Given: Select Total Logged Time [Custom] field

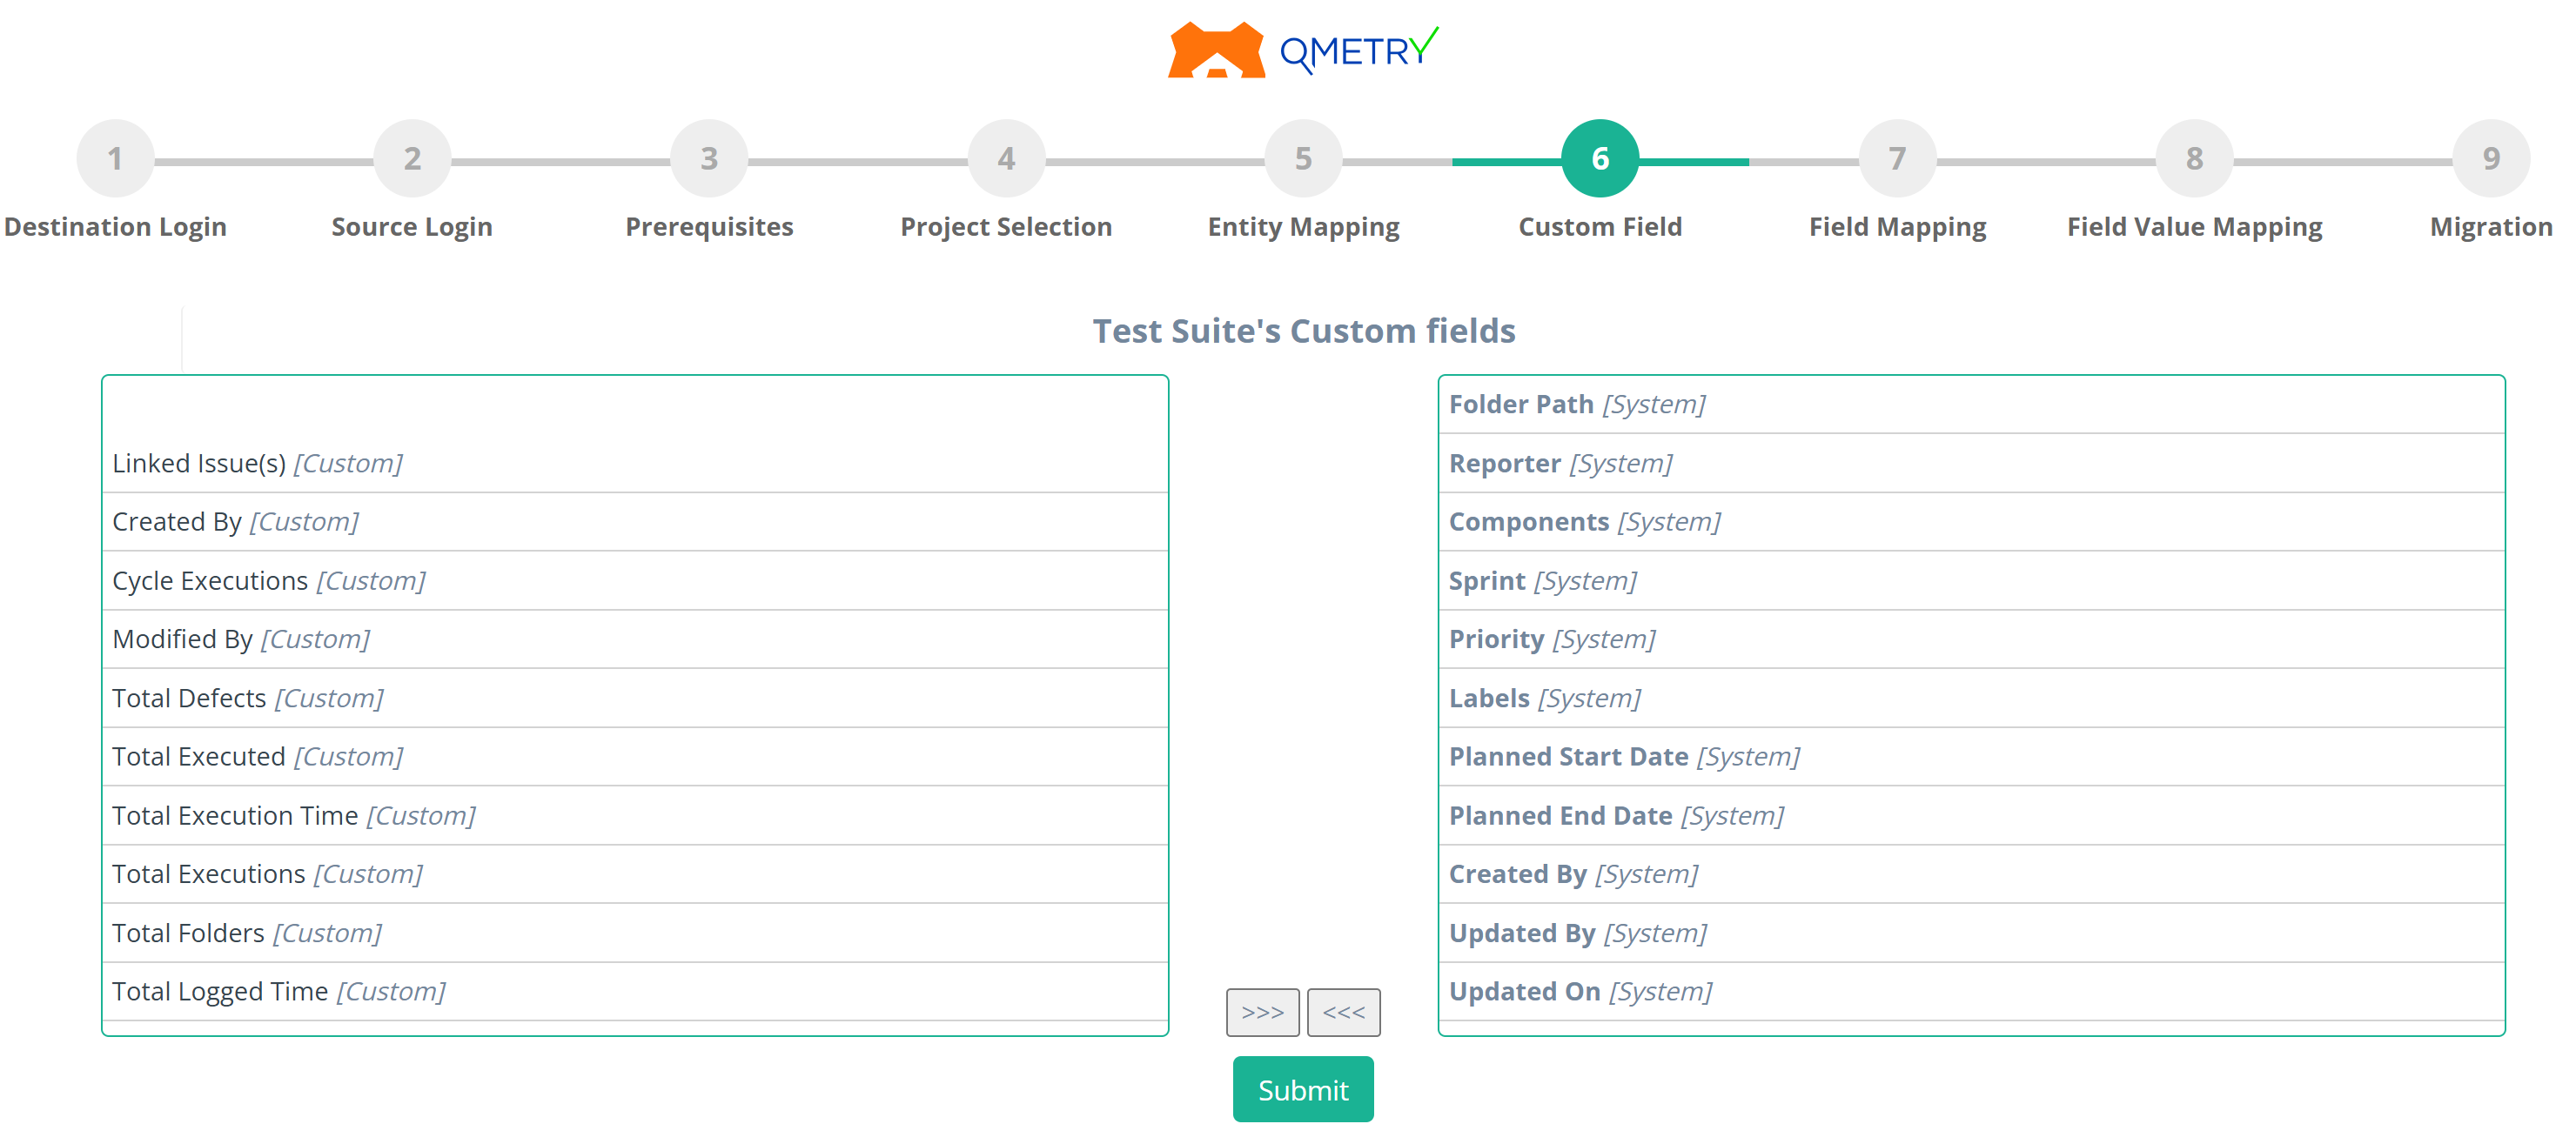Looking at the screenshot, I should pyautogui.click(x=635, y=992).
